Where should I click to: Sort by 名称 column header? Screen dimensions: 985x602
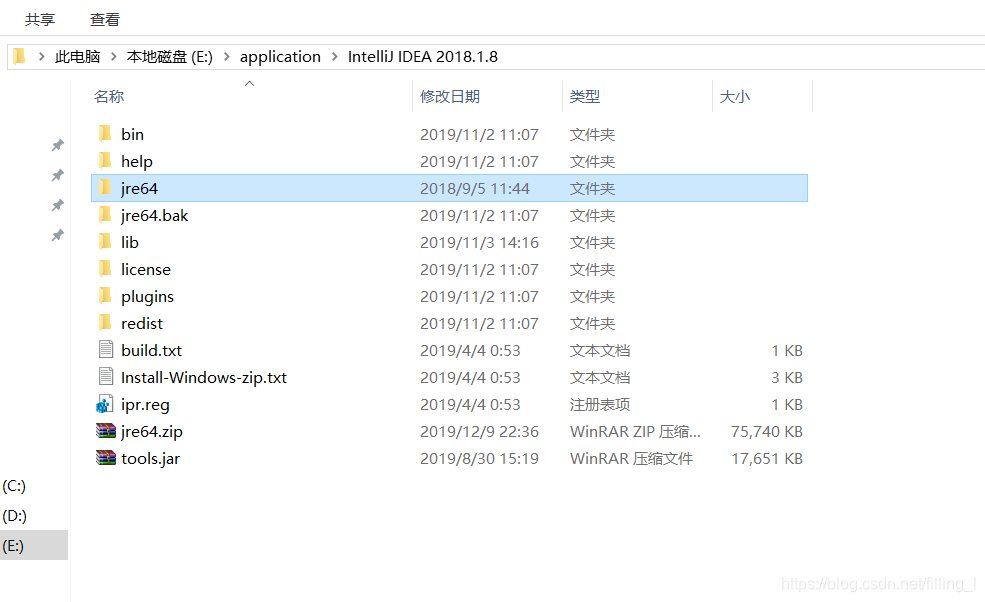pos(109,97)
